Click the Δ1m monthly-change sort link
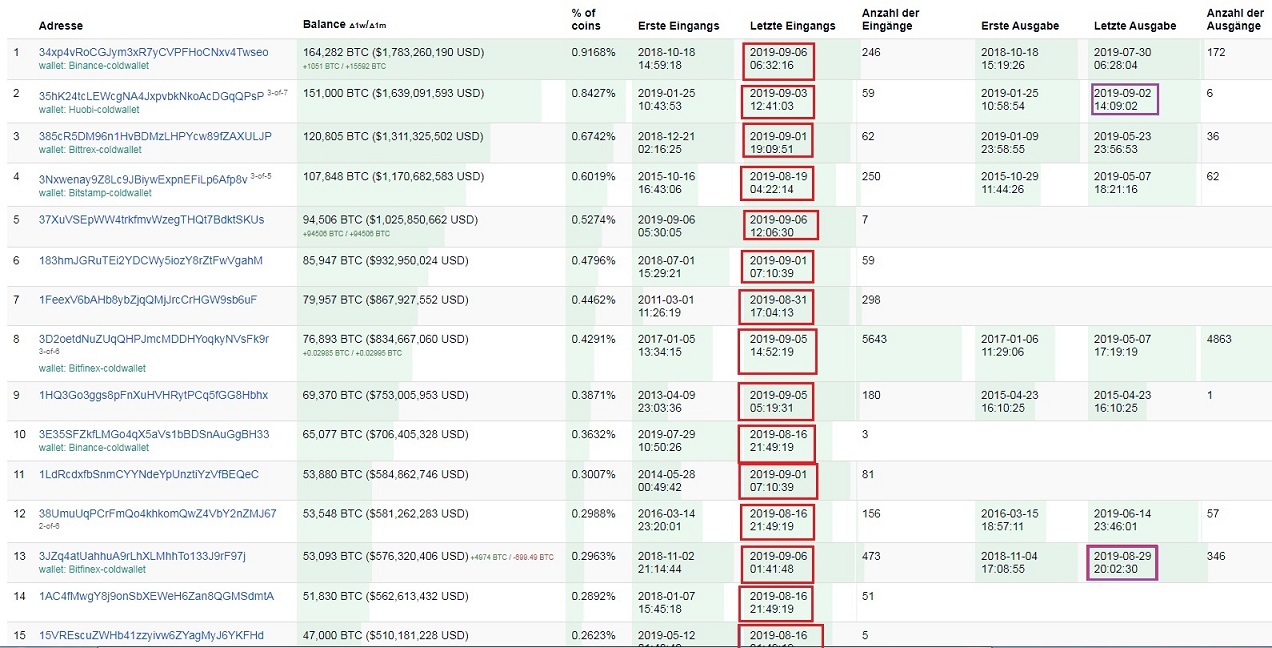This screenshot has width=1272, height=648. tap(377, 24)
